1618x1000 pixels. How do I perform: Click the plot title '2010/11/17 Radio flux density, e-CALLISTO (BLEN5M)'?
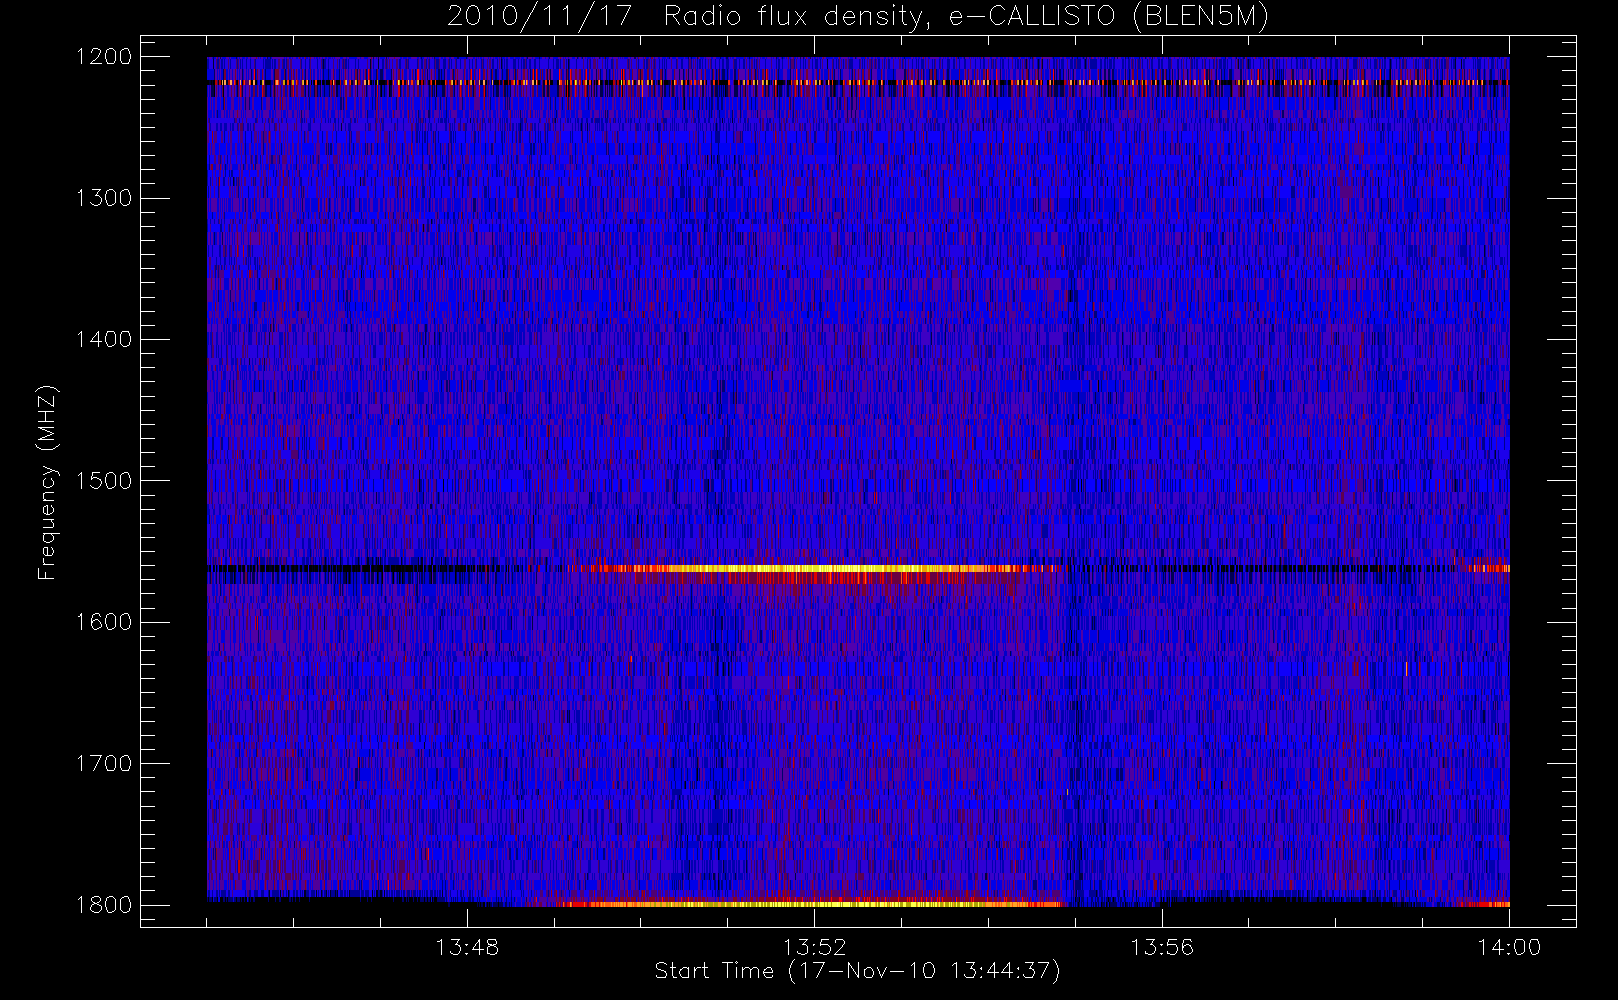[858, 17]
